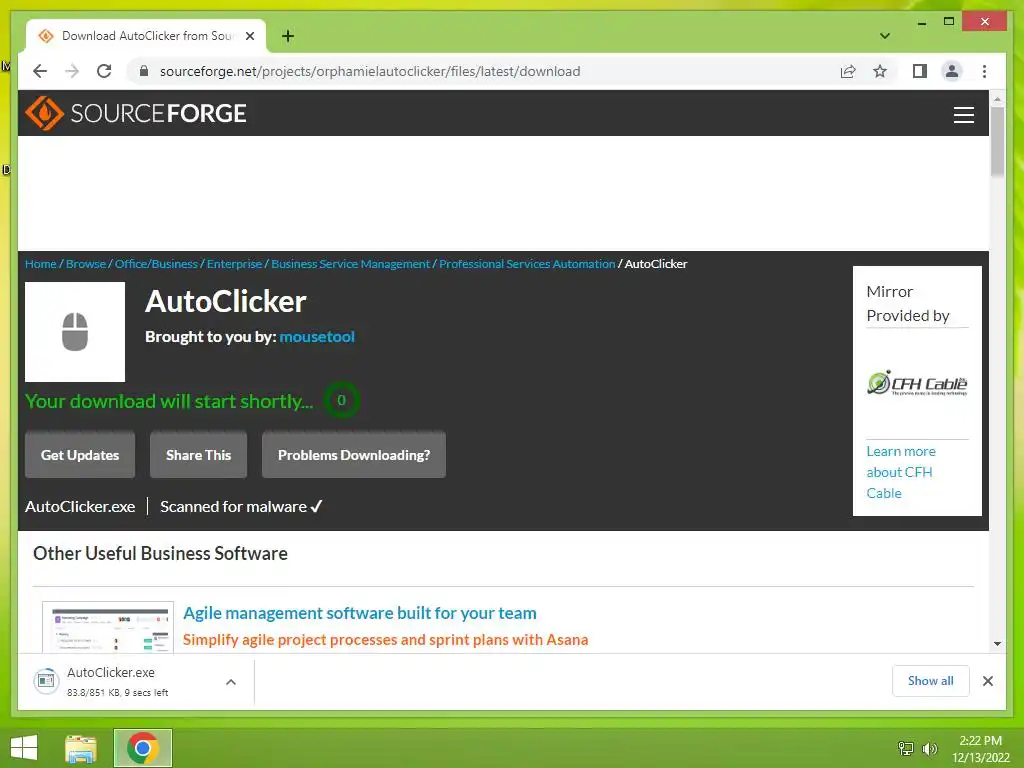Image resolution: width=1024 pixels, height=768 pixels.
Task: Click Problems Downloading? button
Action: [x=354, y=455]
